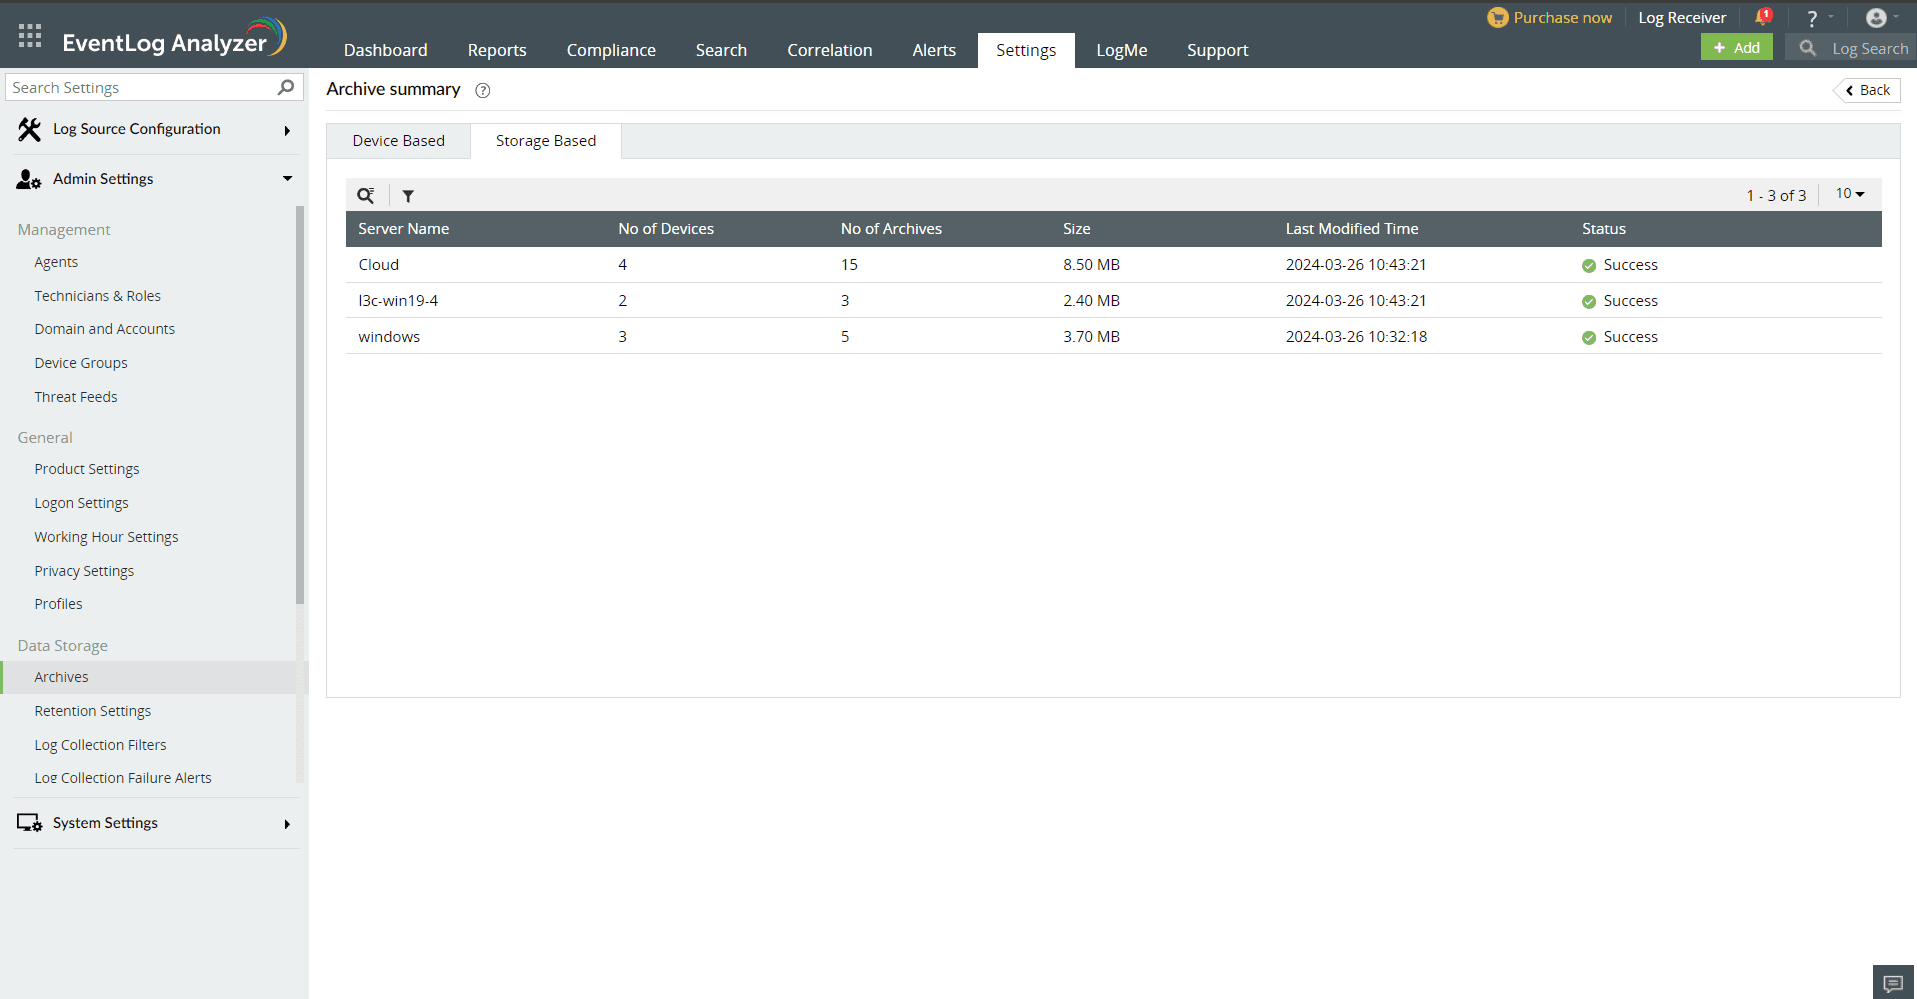Open the Dashboard tab

pos(386,50)
